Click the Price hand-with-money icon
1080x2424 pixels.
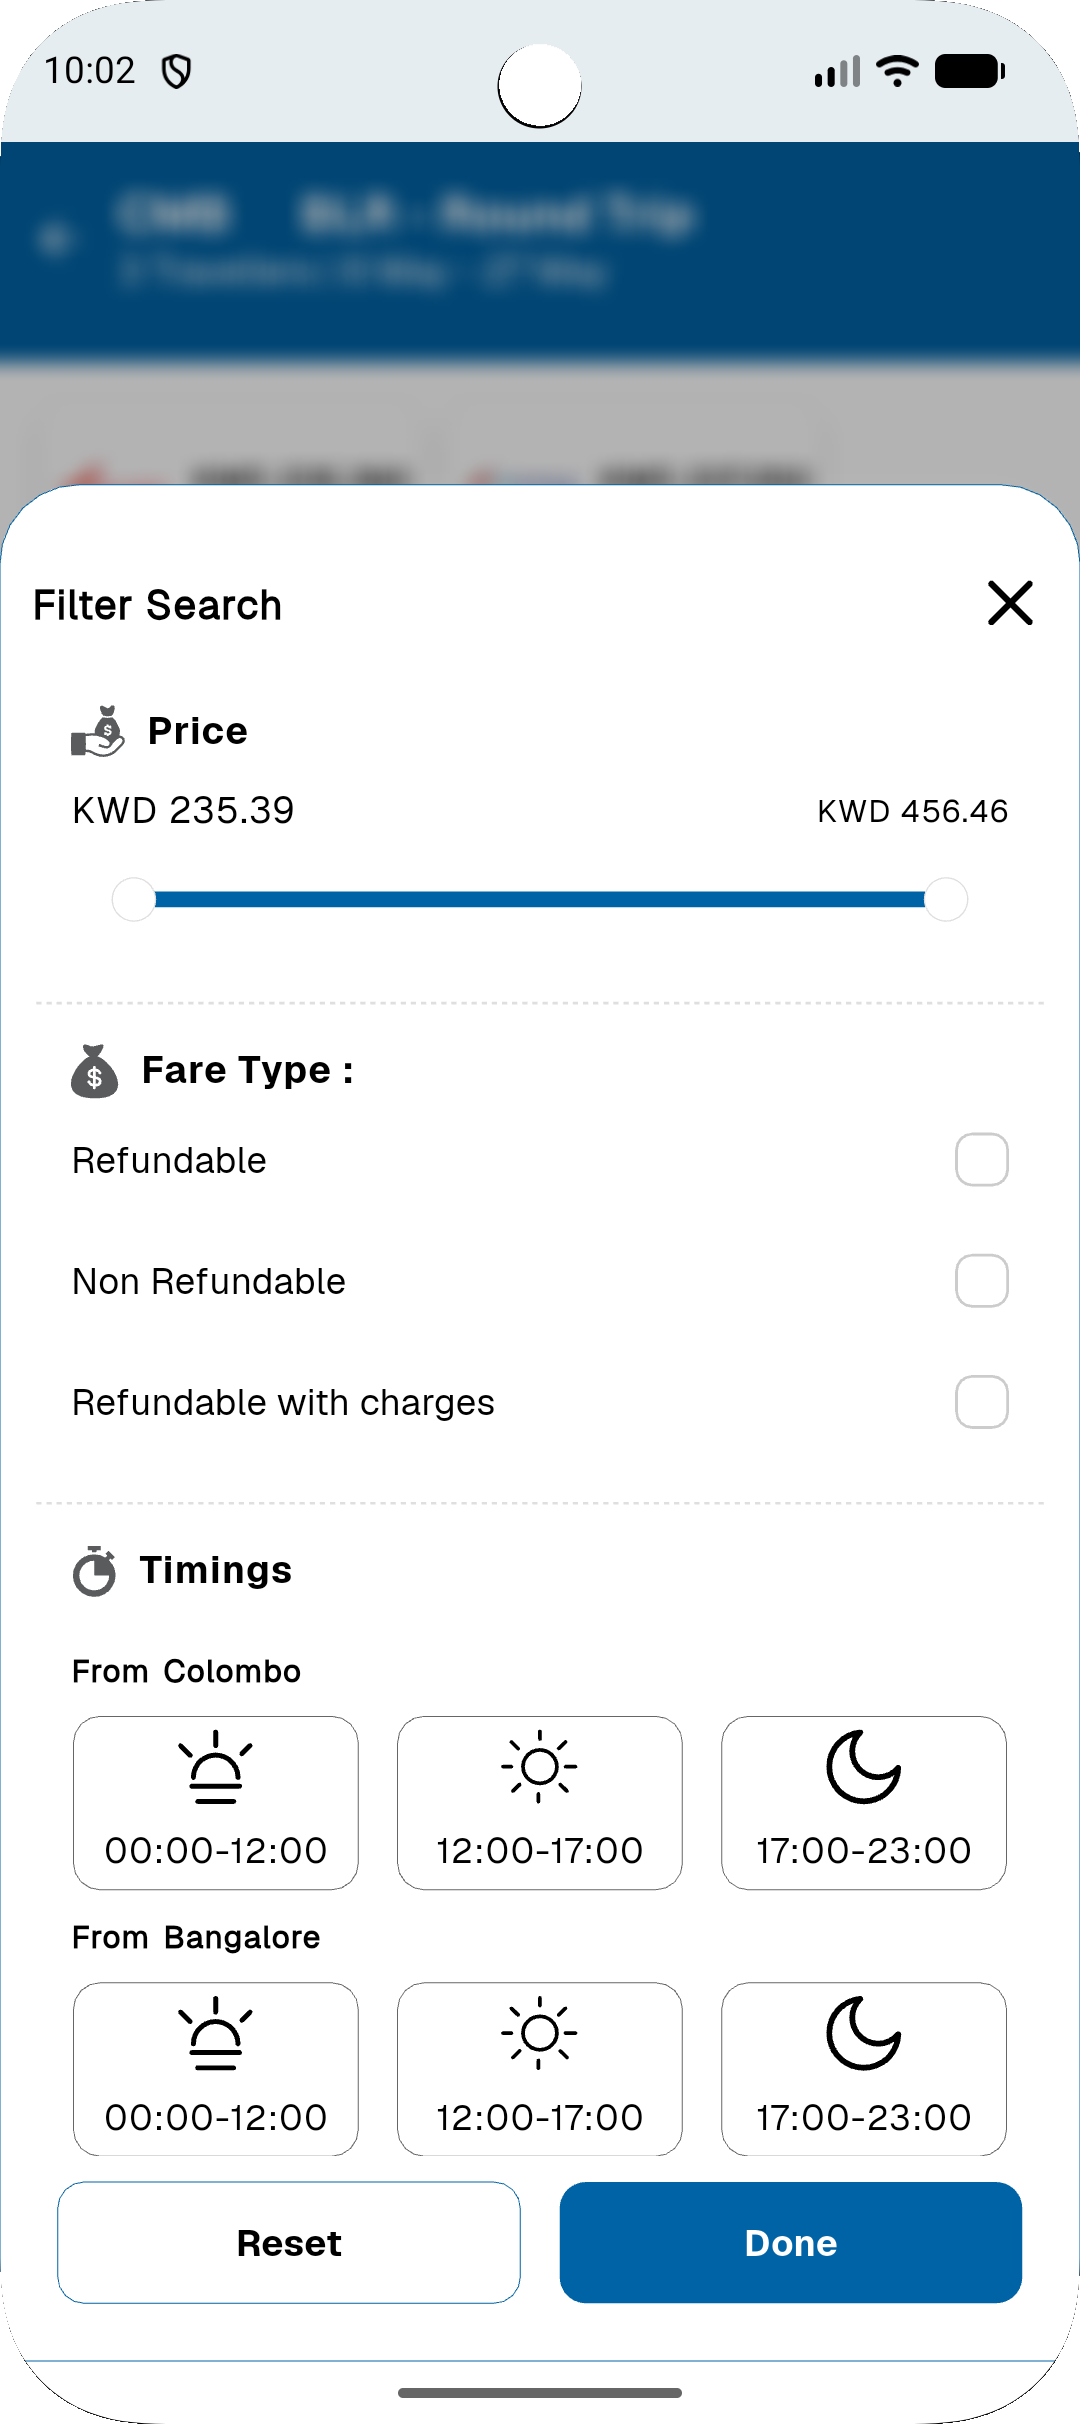click(98, 731)
